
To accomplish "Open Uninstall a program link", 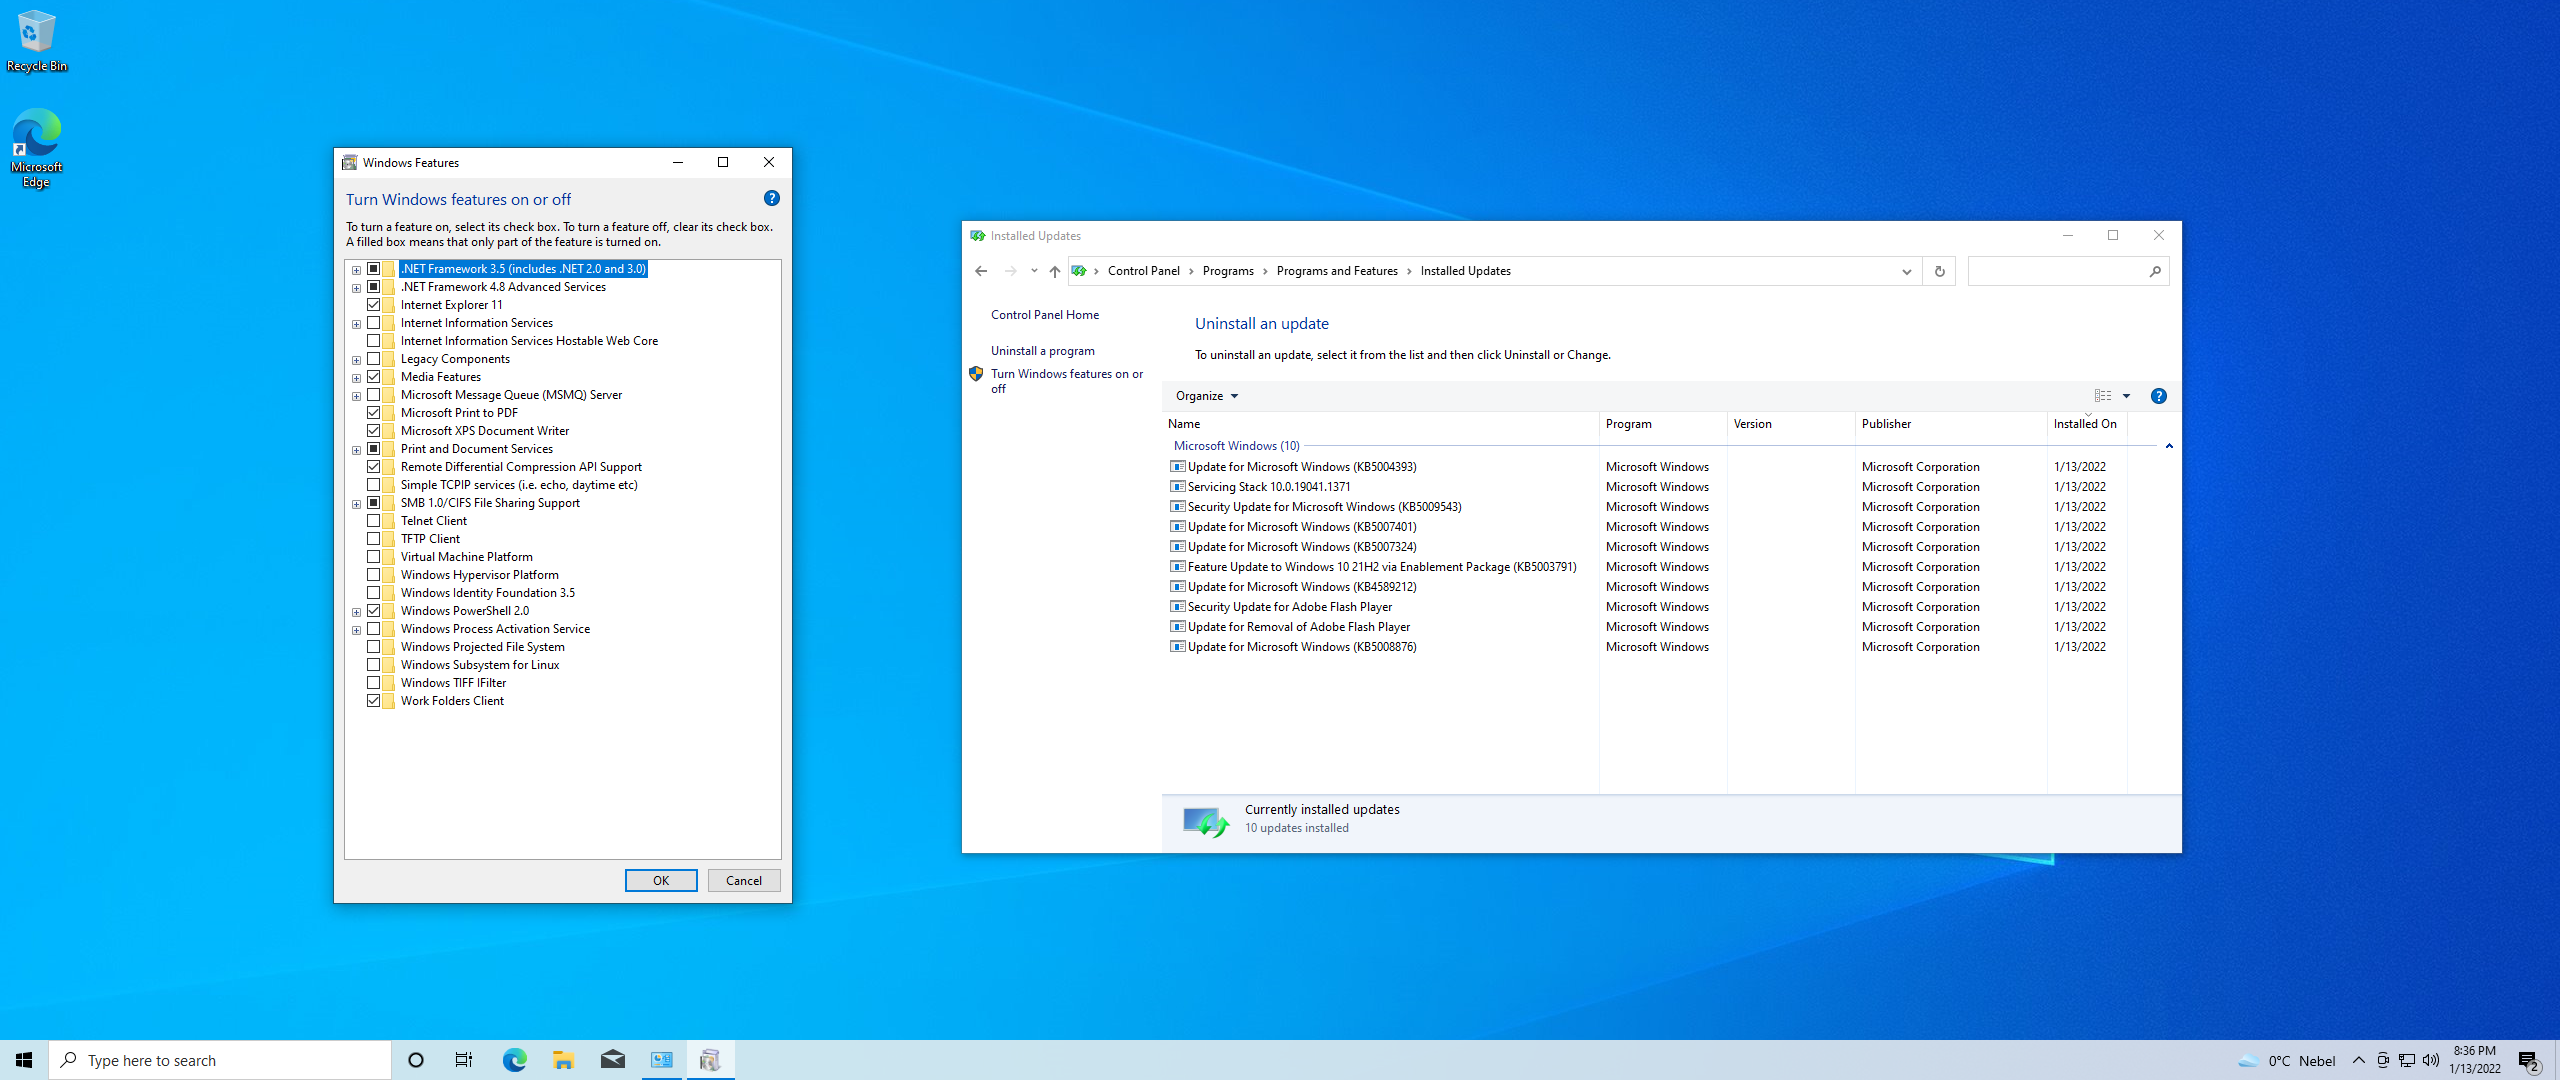I will click(1043, 351).
